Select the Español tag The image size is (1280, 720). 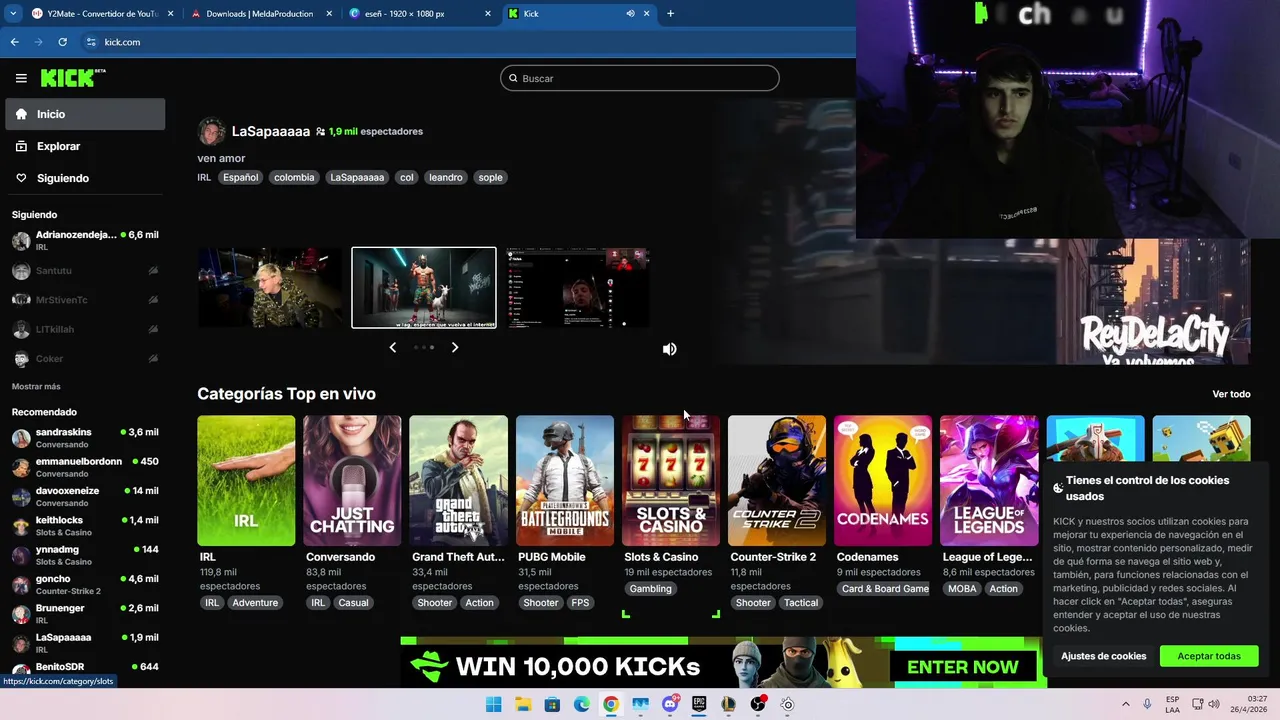(240, 177)
